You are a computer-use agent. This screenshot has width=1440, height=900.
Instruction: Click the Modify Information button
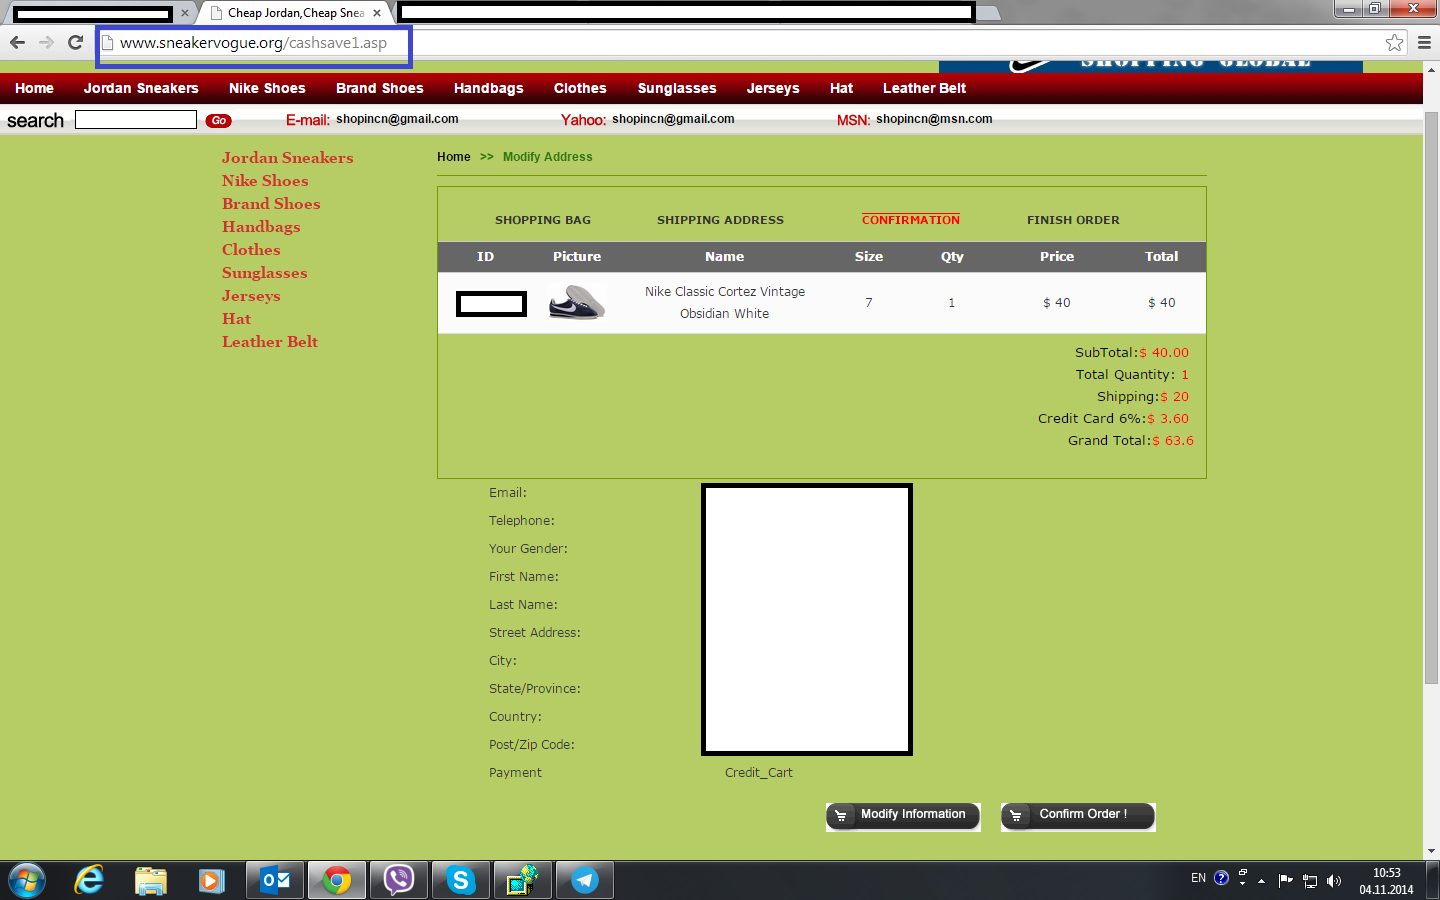pyautogui.click(x=903, y=816)
